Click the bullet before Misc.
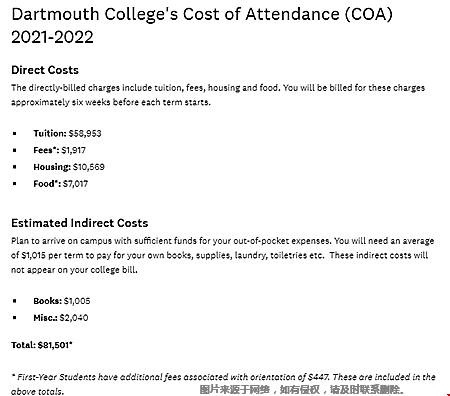 coord(14,318)
